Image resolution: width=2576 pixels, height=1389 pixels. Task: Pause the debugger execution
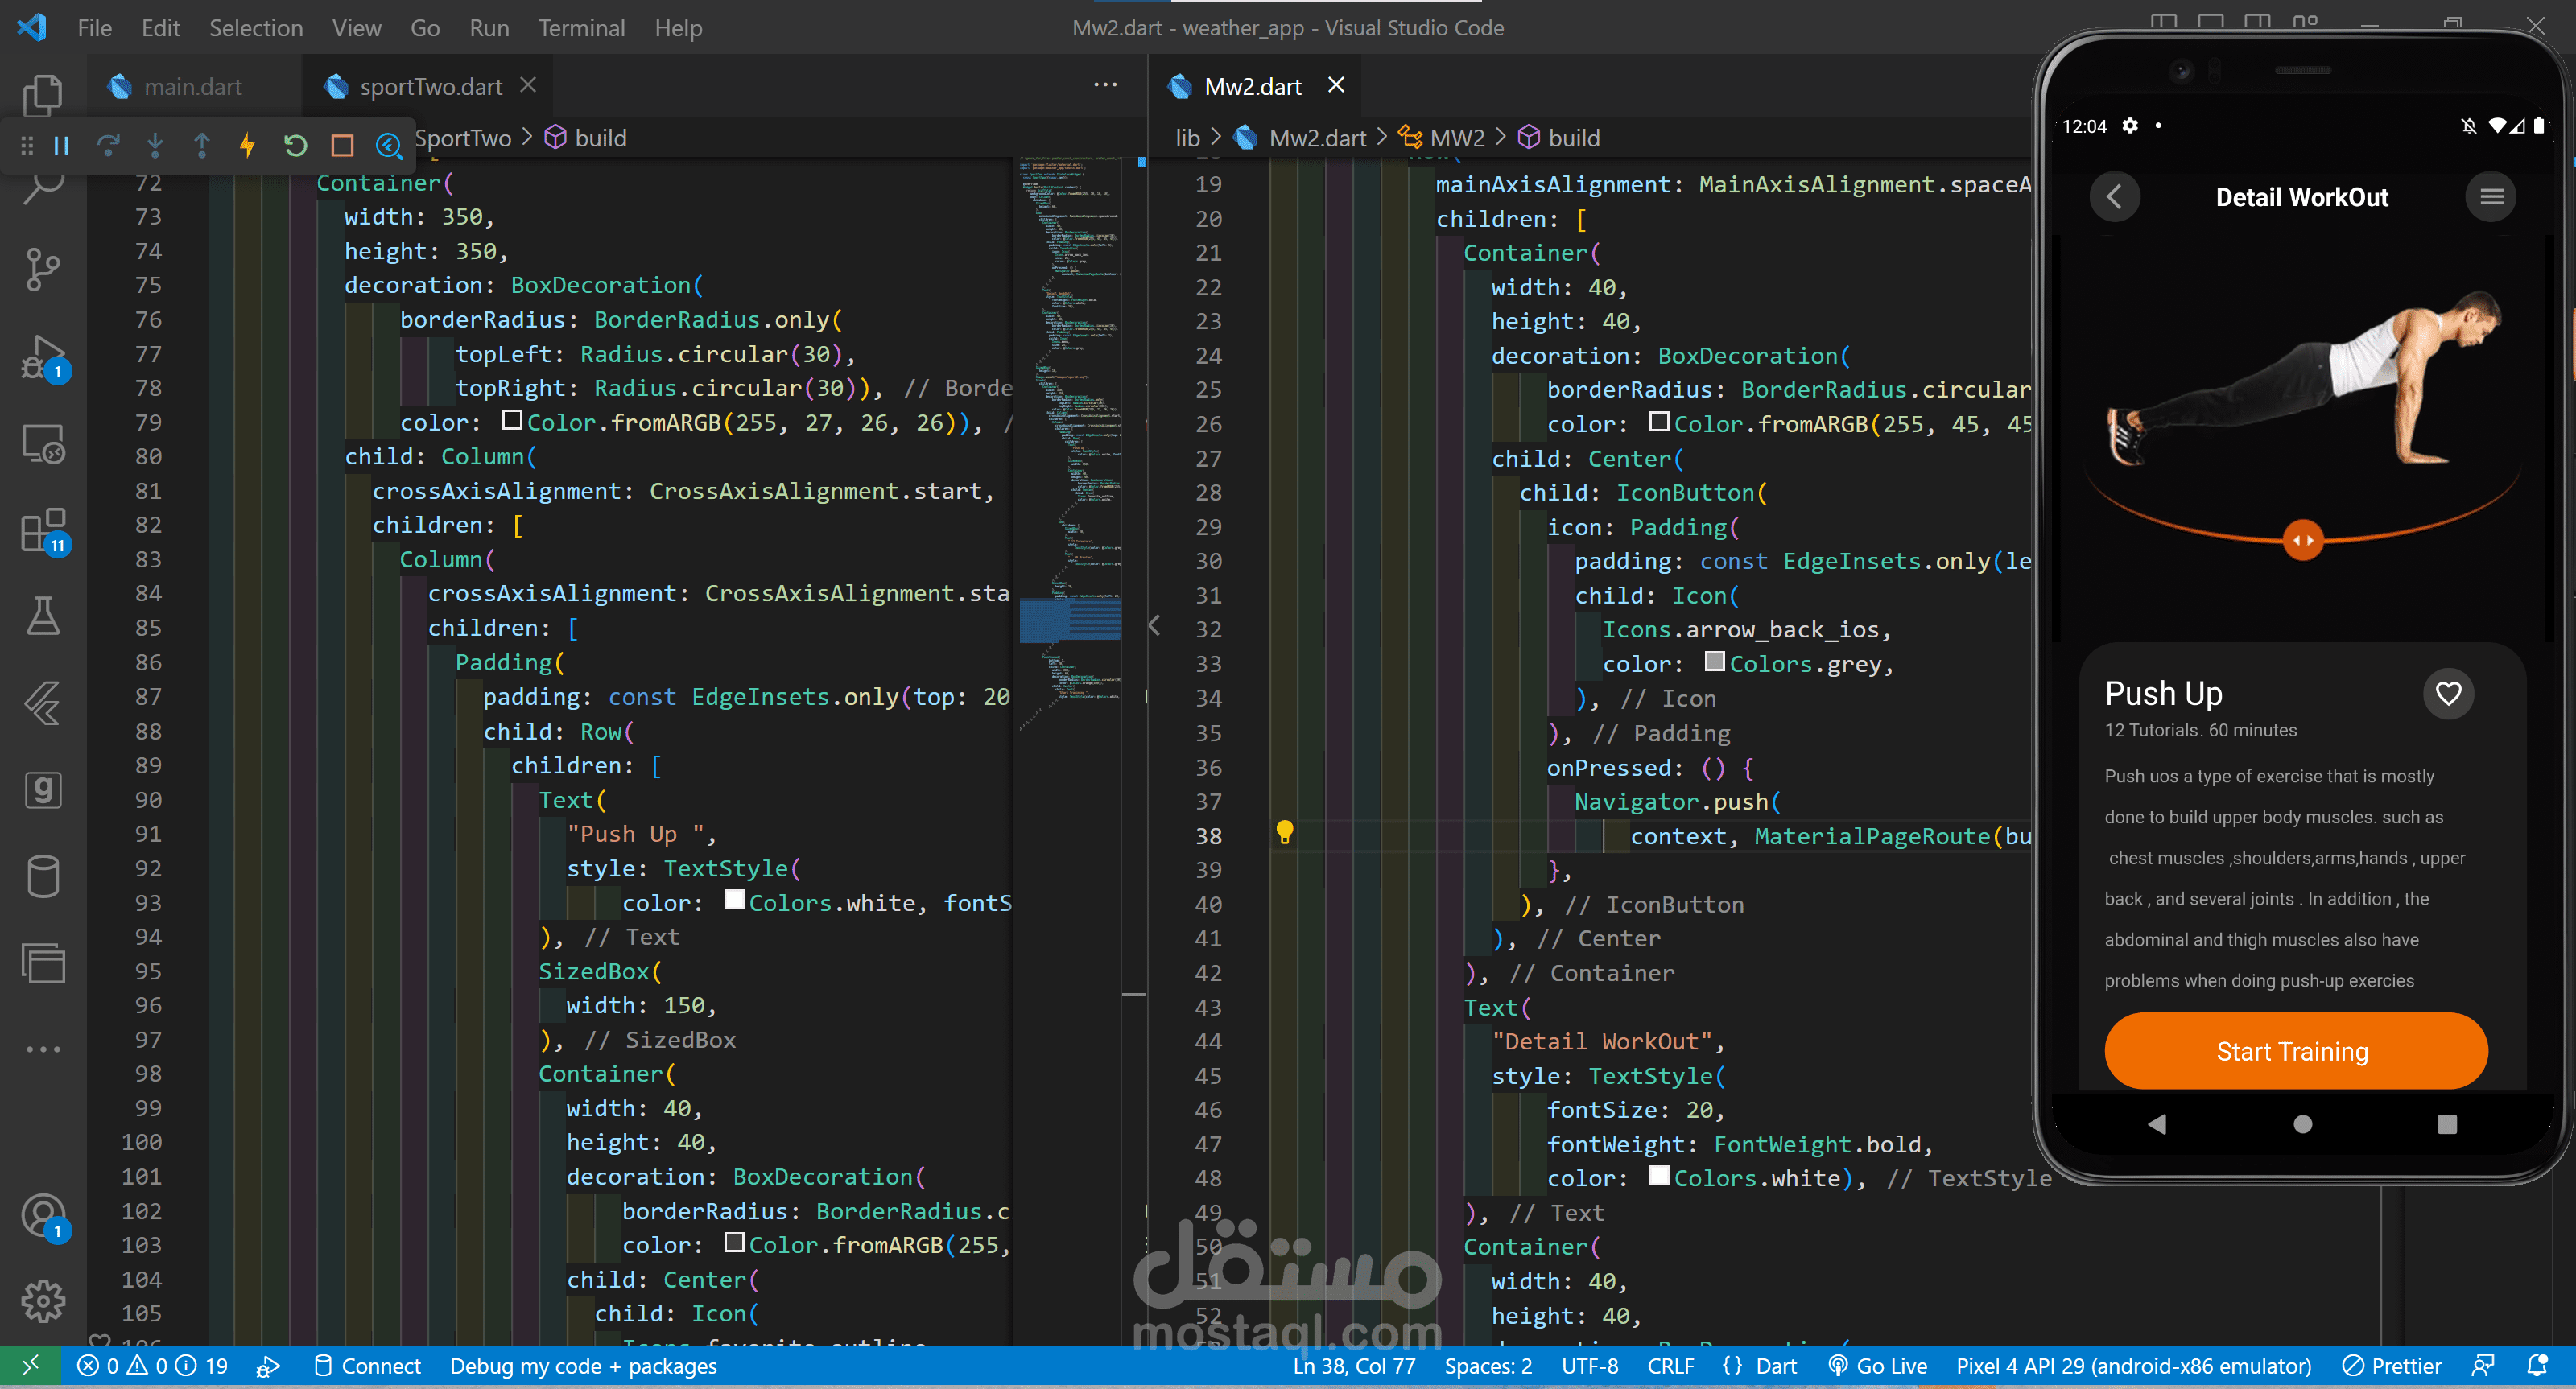click(61, 146)
